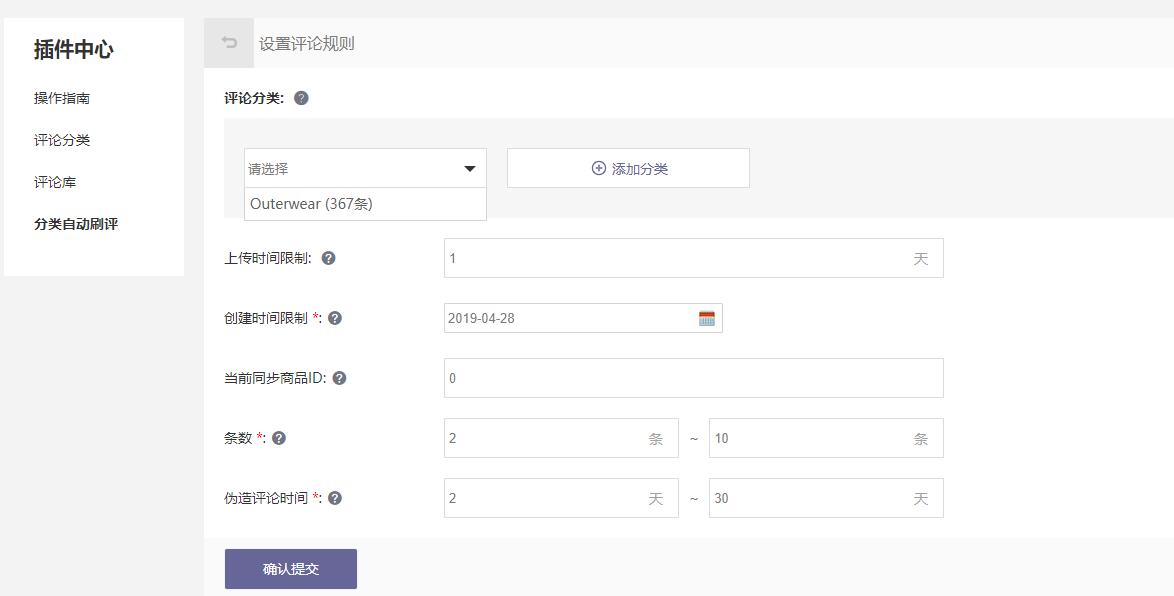Go to 评论分类 sidebar menu

click(x=62, y=140)
